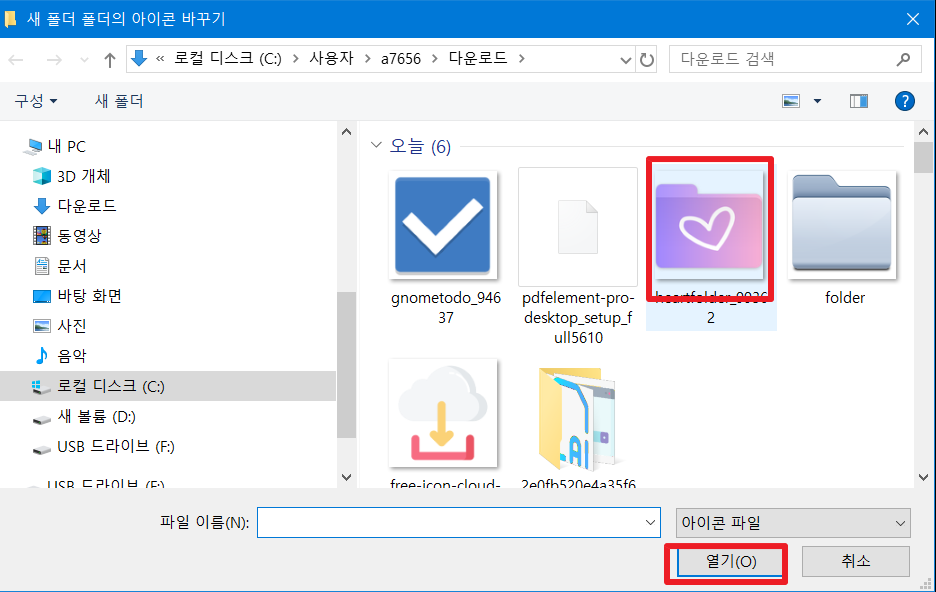936x592 pixels.
Task: Click the Help question mark icon
Action: pos(904,100)
